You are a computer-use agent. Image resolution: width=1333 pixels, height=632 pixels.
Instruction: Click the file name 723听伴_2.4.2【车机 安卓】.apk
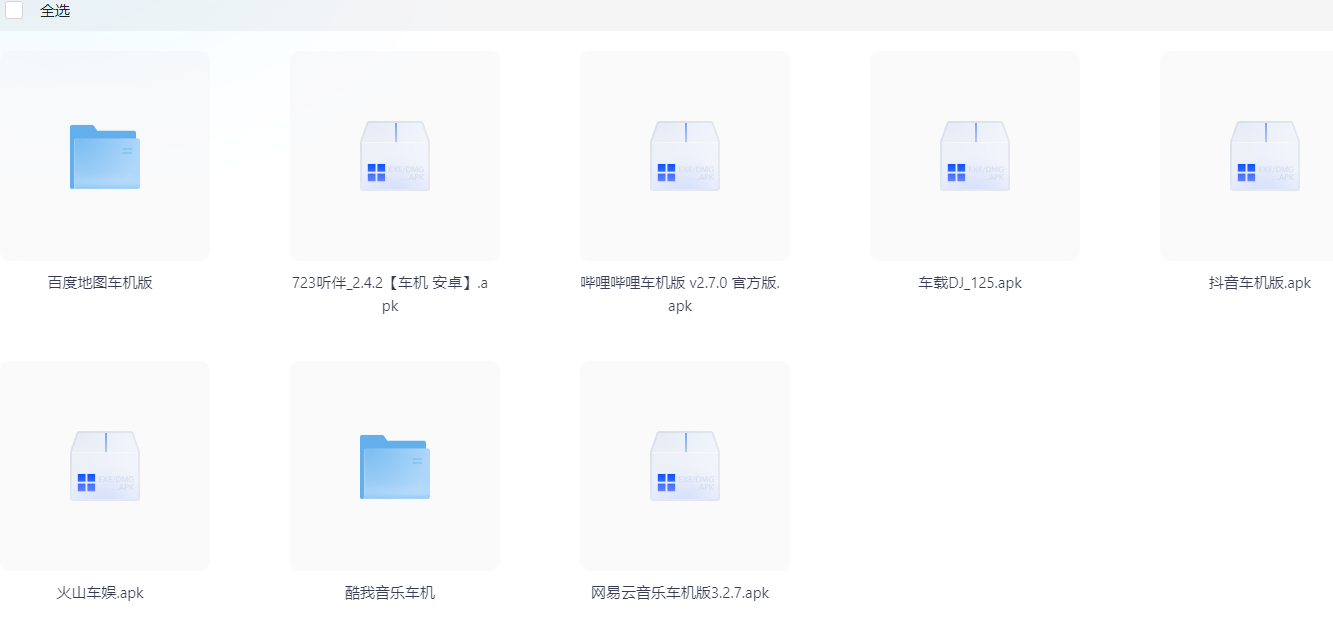(390, 294)
